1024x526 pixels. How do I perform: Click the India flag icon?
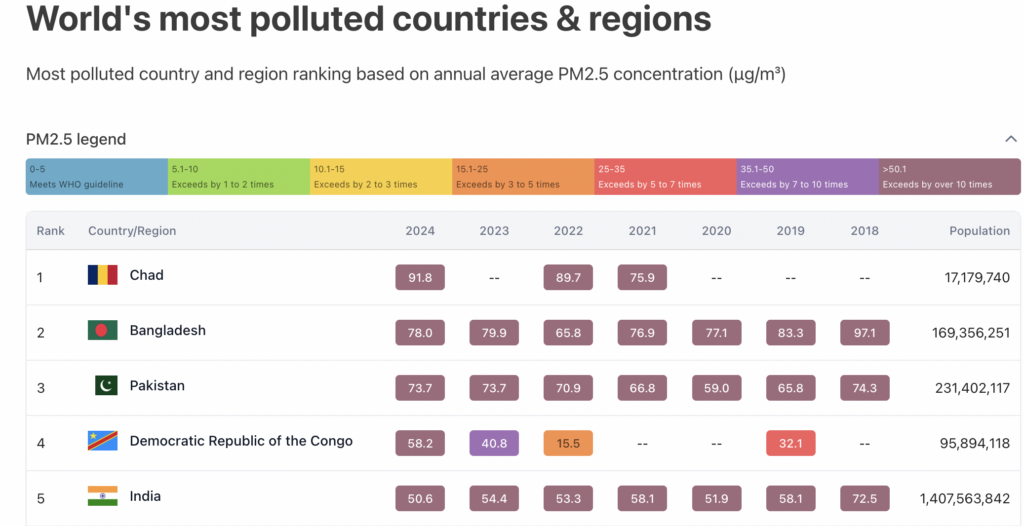click(103, 496)
